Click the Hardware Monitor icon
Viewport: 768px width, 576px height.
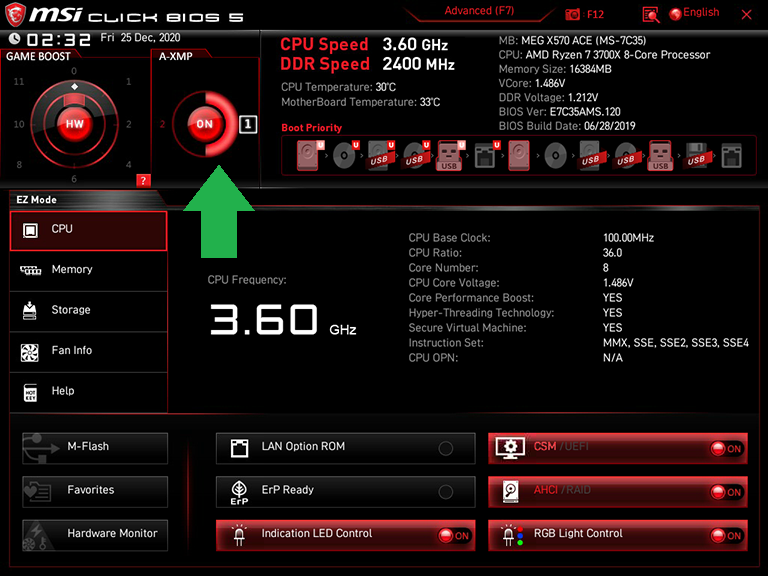37,534
